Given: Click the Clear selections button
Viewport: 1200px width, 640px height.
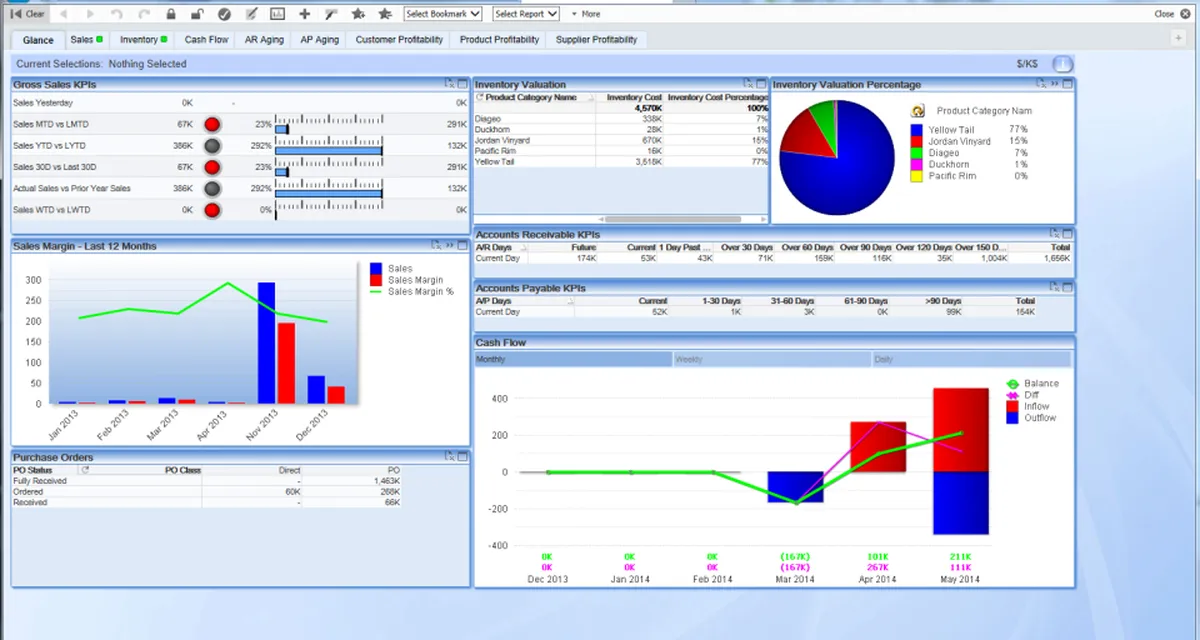Looking at the screenshot, I should [27, 14].
